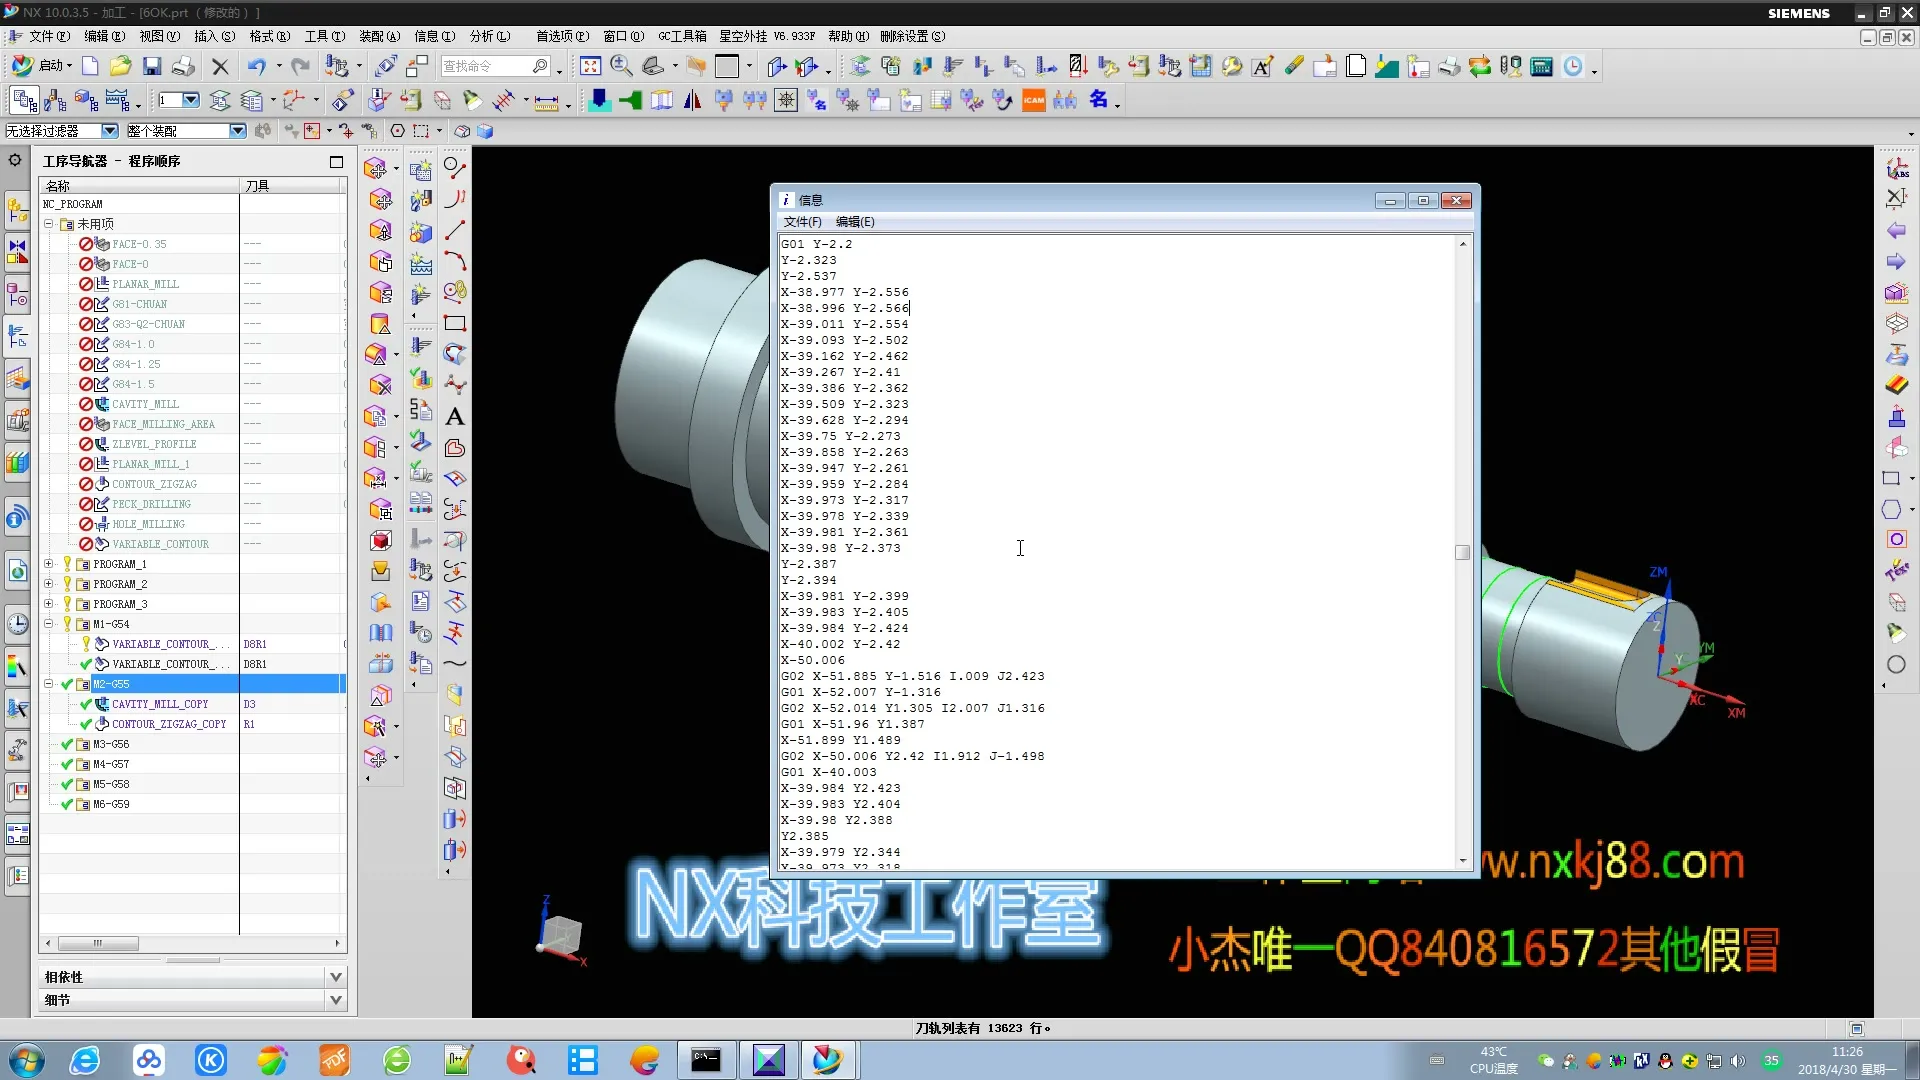The height and width of the screenshot is (1080, 1920).
Task: Click the Undo arrow icon
Action: pos(257,66)
